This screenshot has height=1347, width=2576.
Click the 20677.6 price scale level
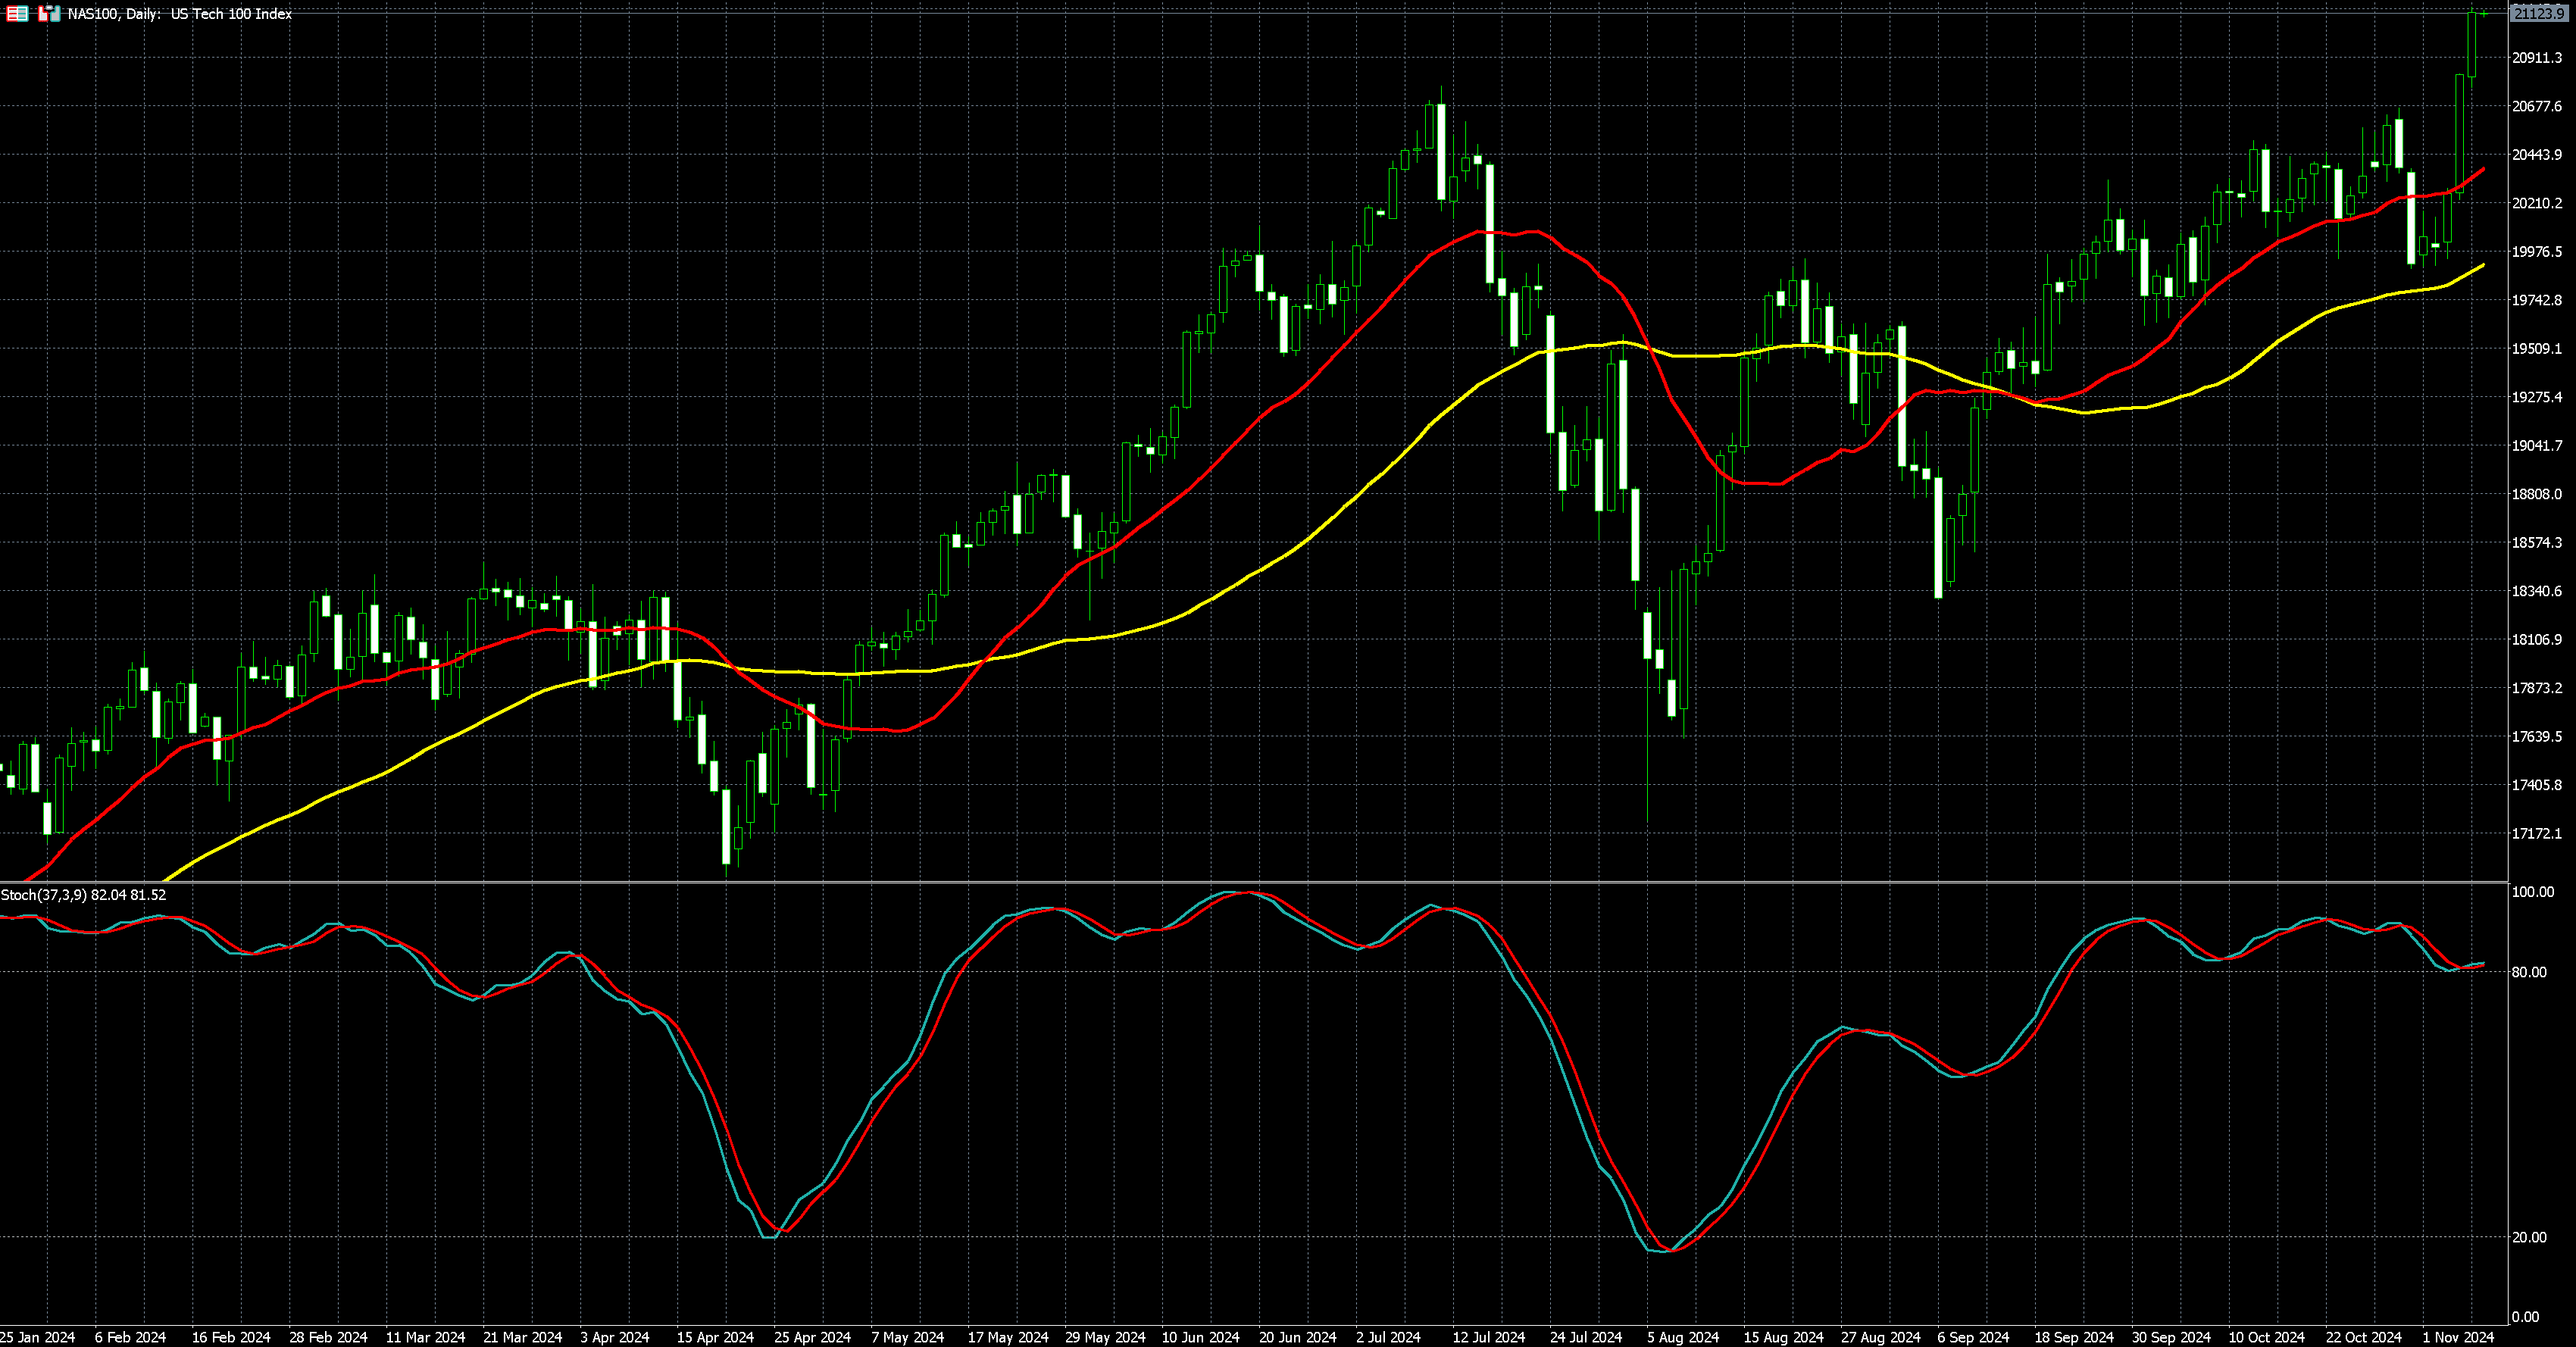coord(2536,106)
